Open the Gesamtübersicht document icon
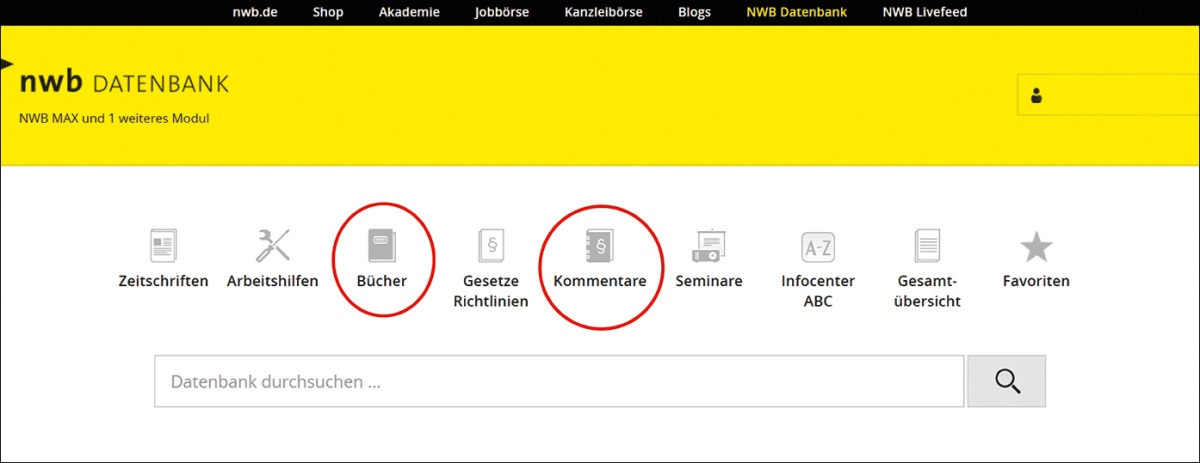This screenshot has height=463, width=1200. click(928, 246)
